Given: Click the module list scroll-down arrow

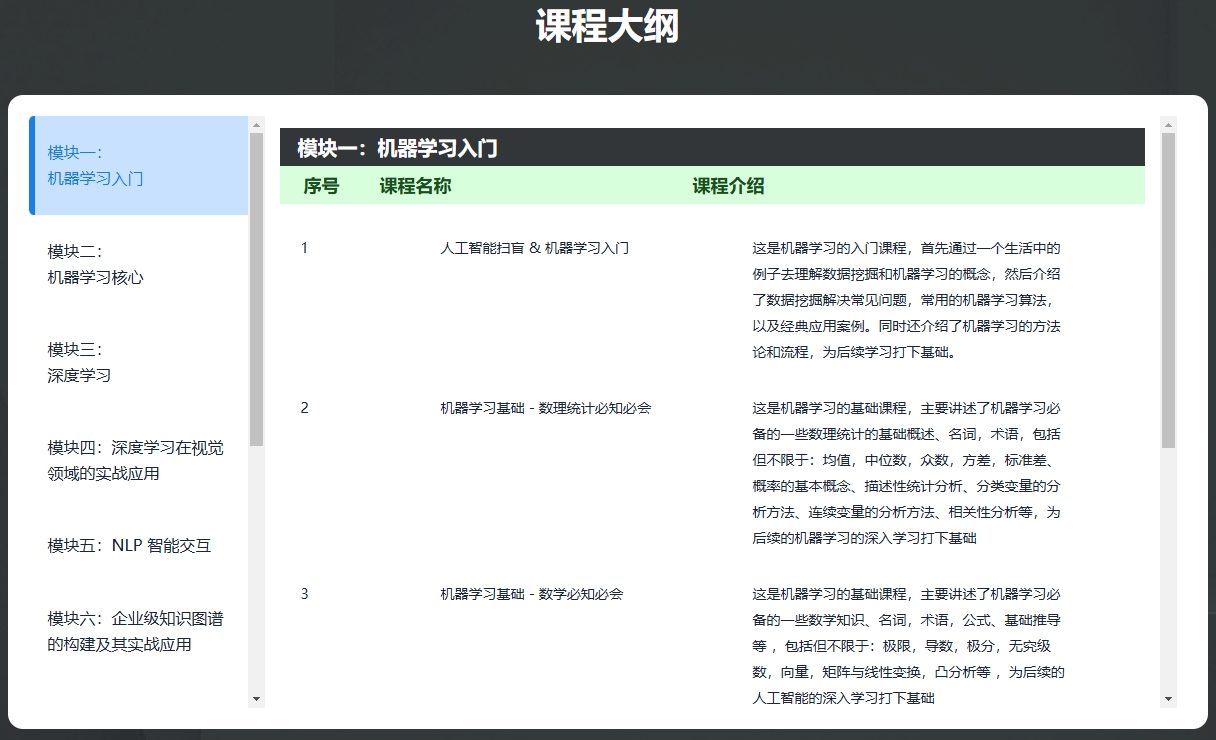Looking at the screenshot, I should pos(257,699).
